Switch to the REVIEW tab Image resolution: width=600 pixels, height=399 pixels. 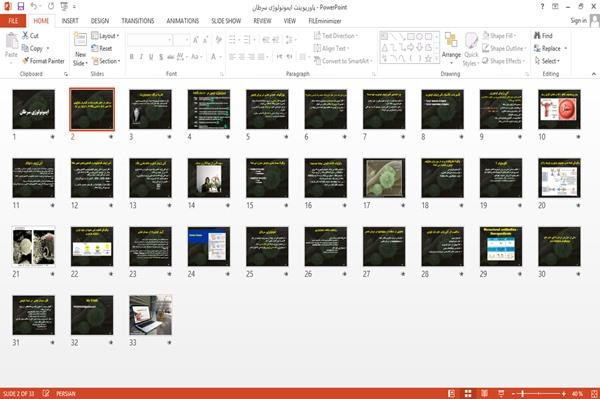[262, 21]
